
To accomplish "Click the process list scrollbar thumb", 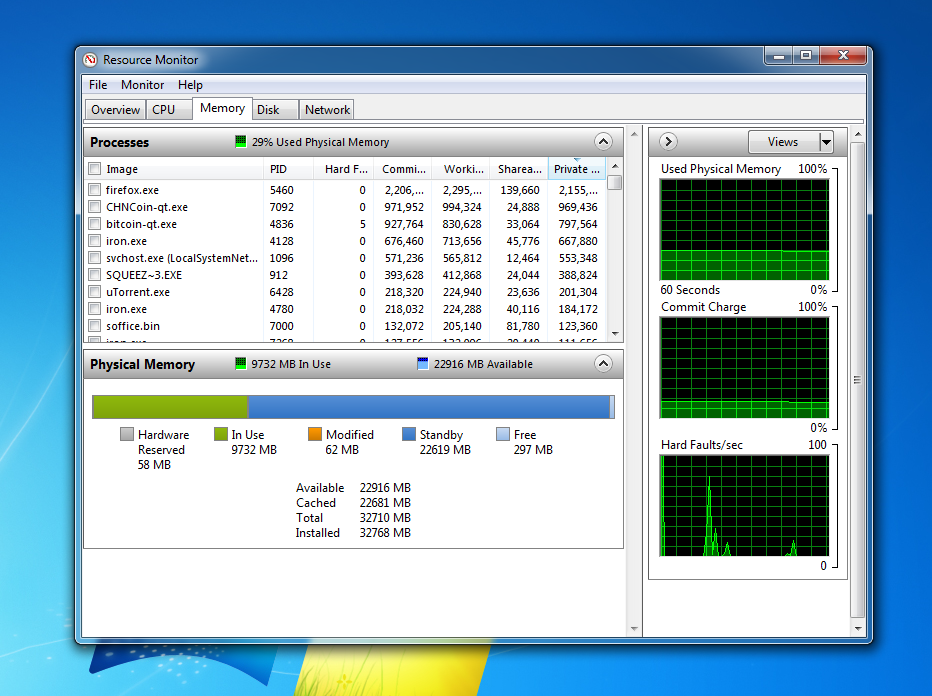I will 615,182.
